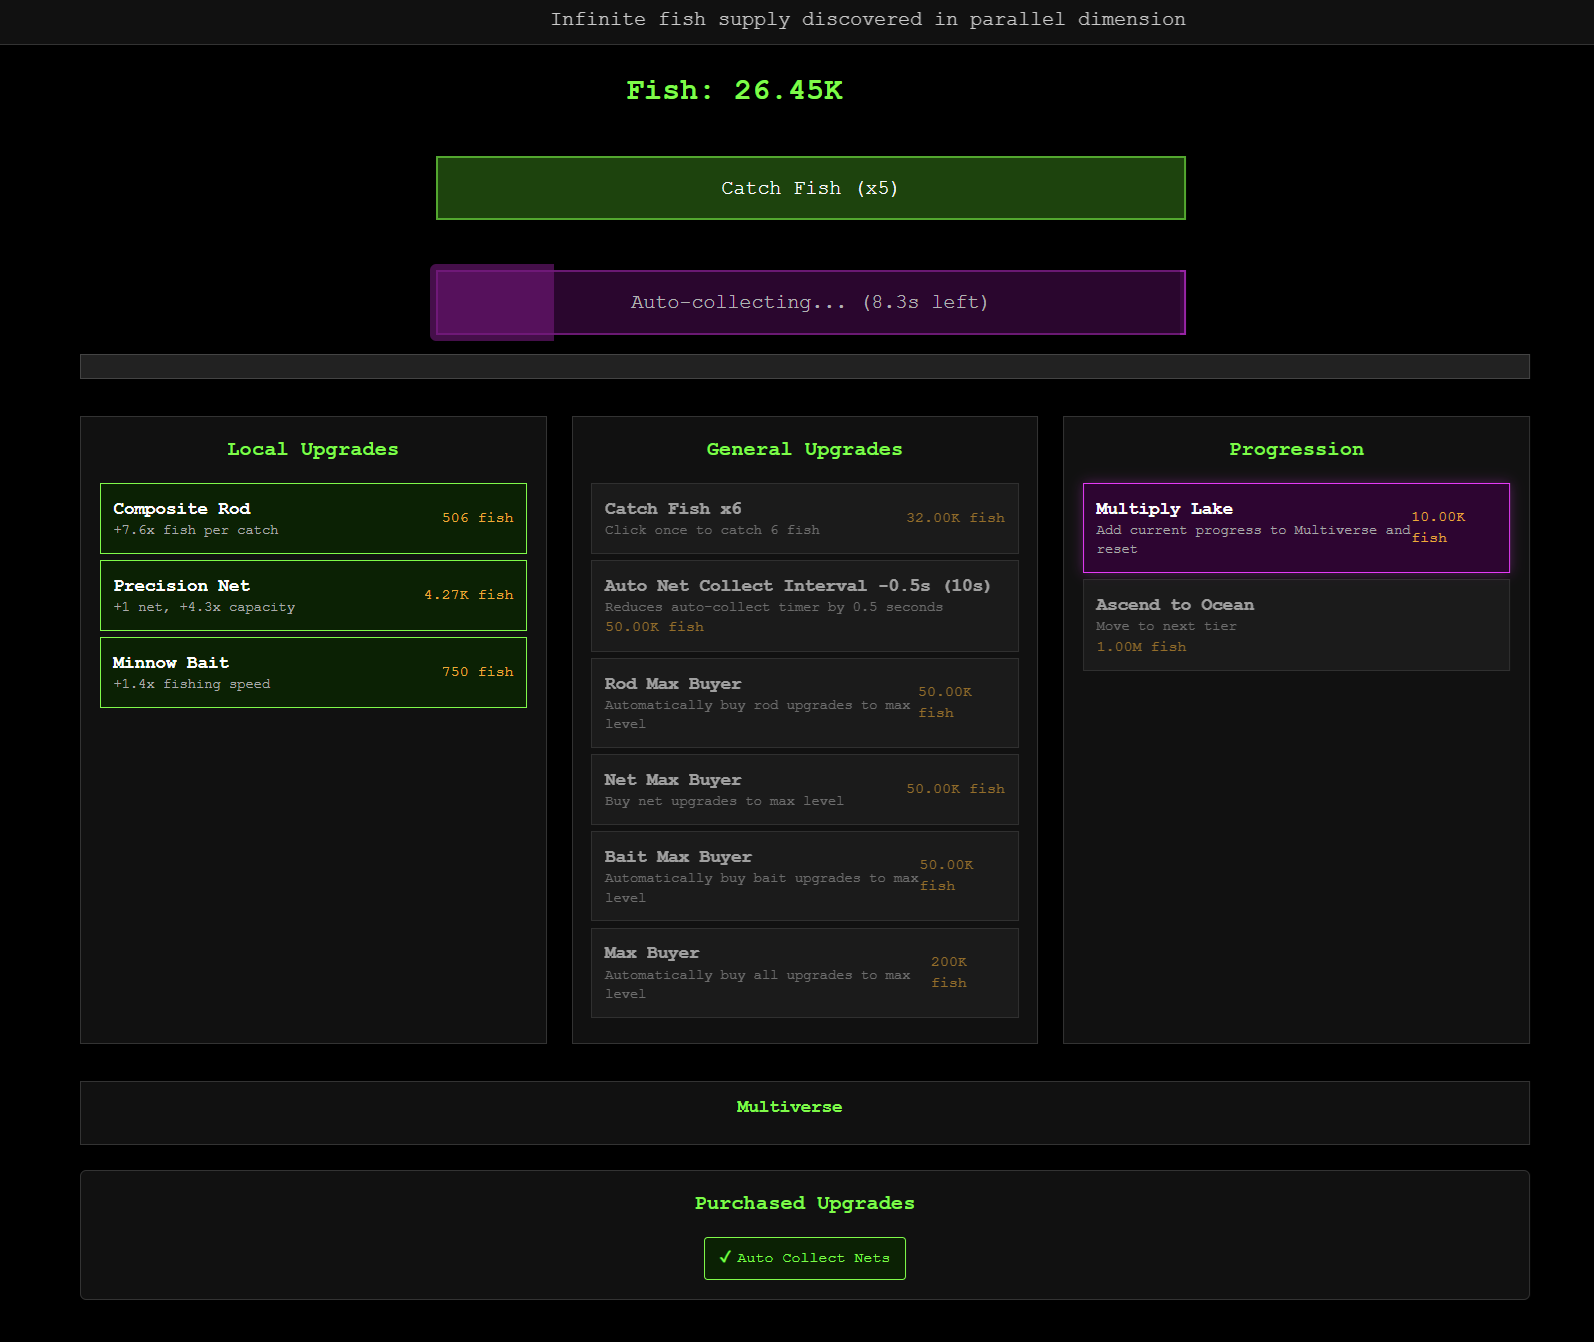Click the parallel dimension news ticker

point(867,19)
